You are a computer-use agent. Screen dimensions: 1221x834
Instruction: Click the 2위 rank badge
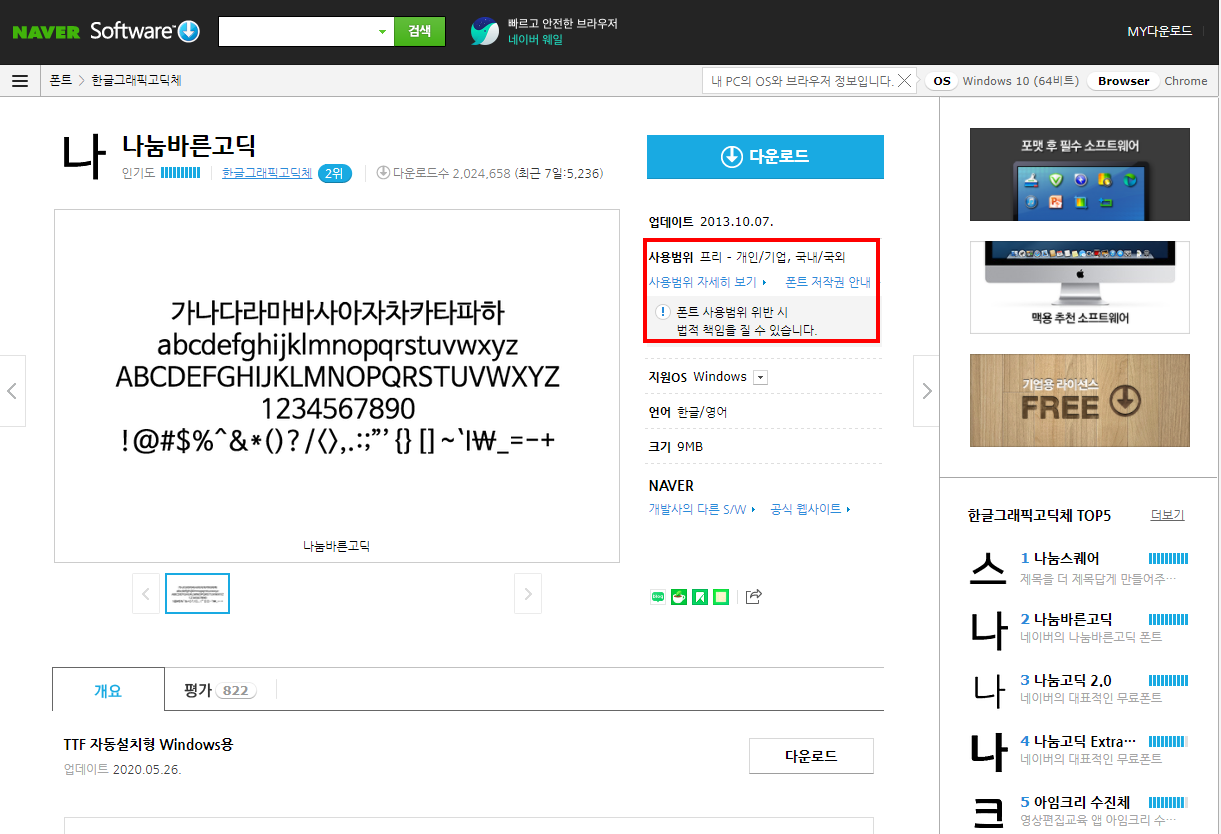coord(335,173)
